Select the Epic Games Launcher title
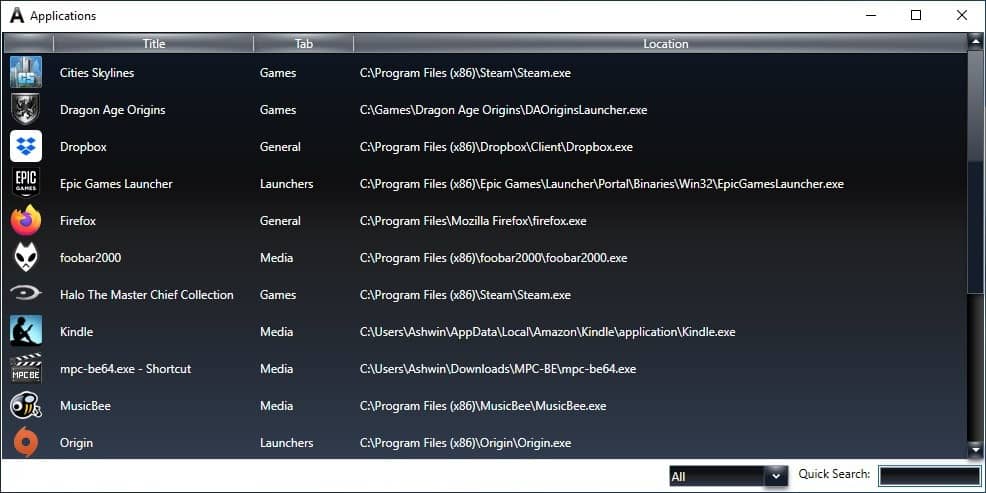The image size is (986, 493). coord(116,184)
